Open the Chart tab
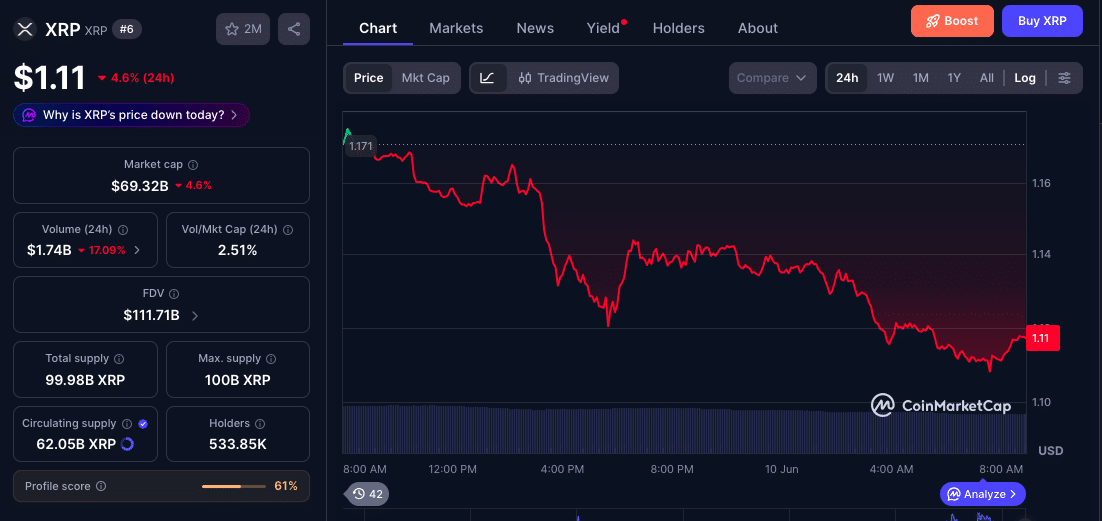 click(378, 28)
